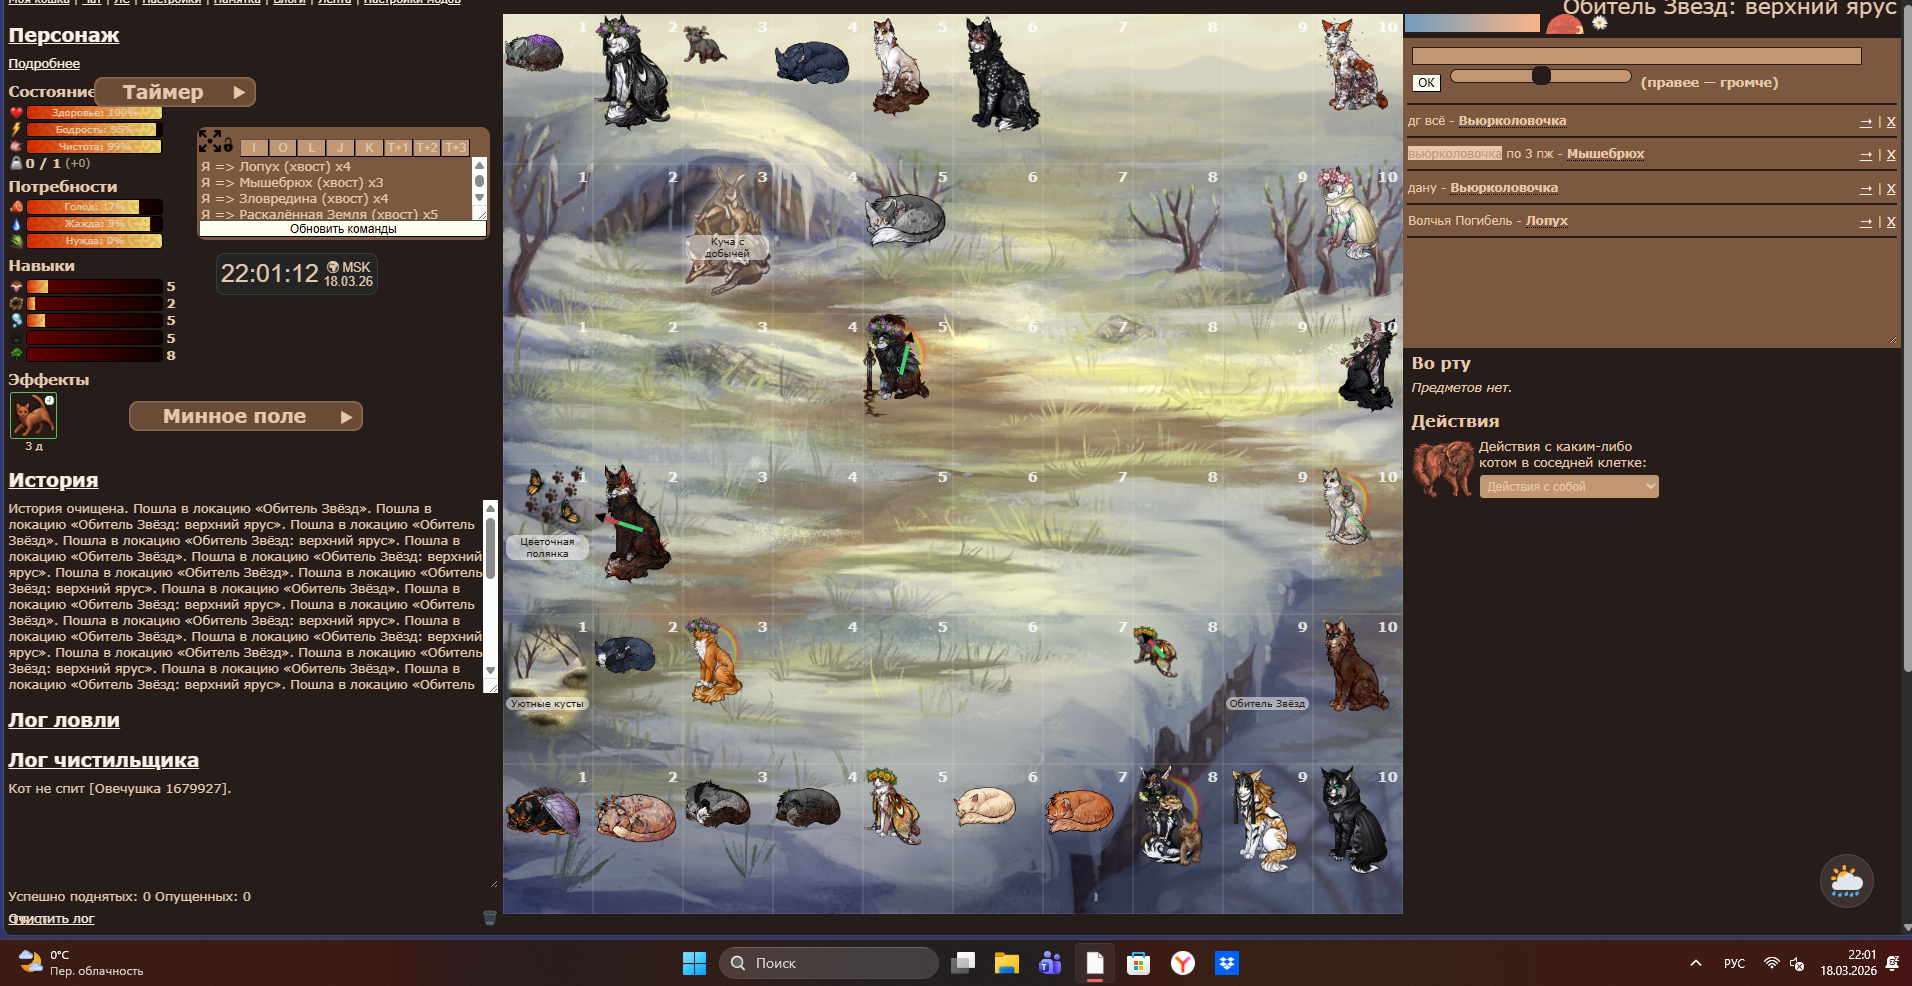Click the K command button

tap(369, 147)
